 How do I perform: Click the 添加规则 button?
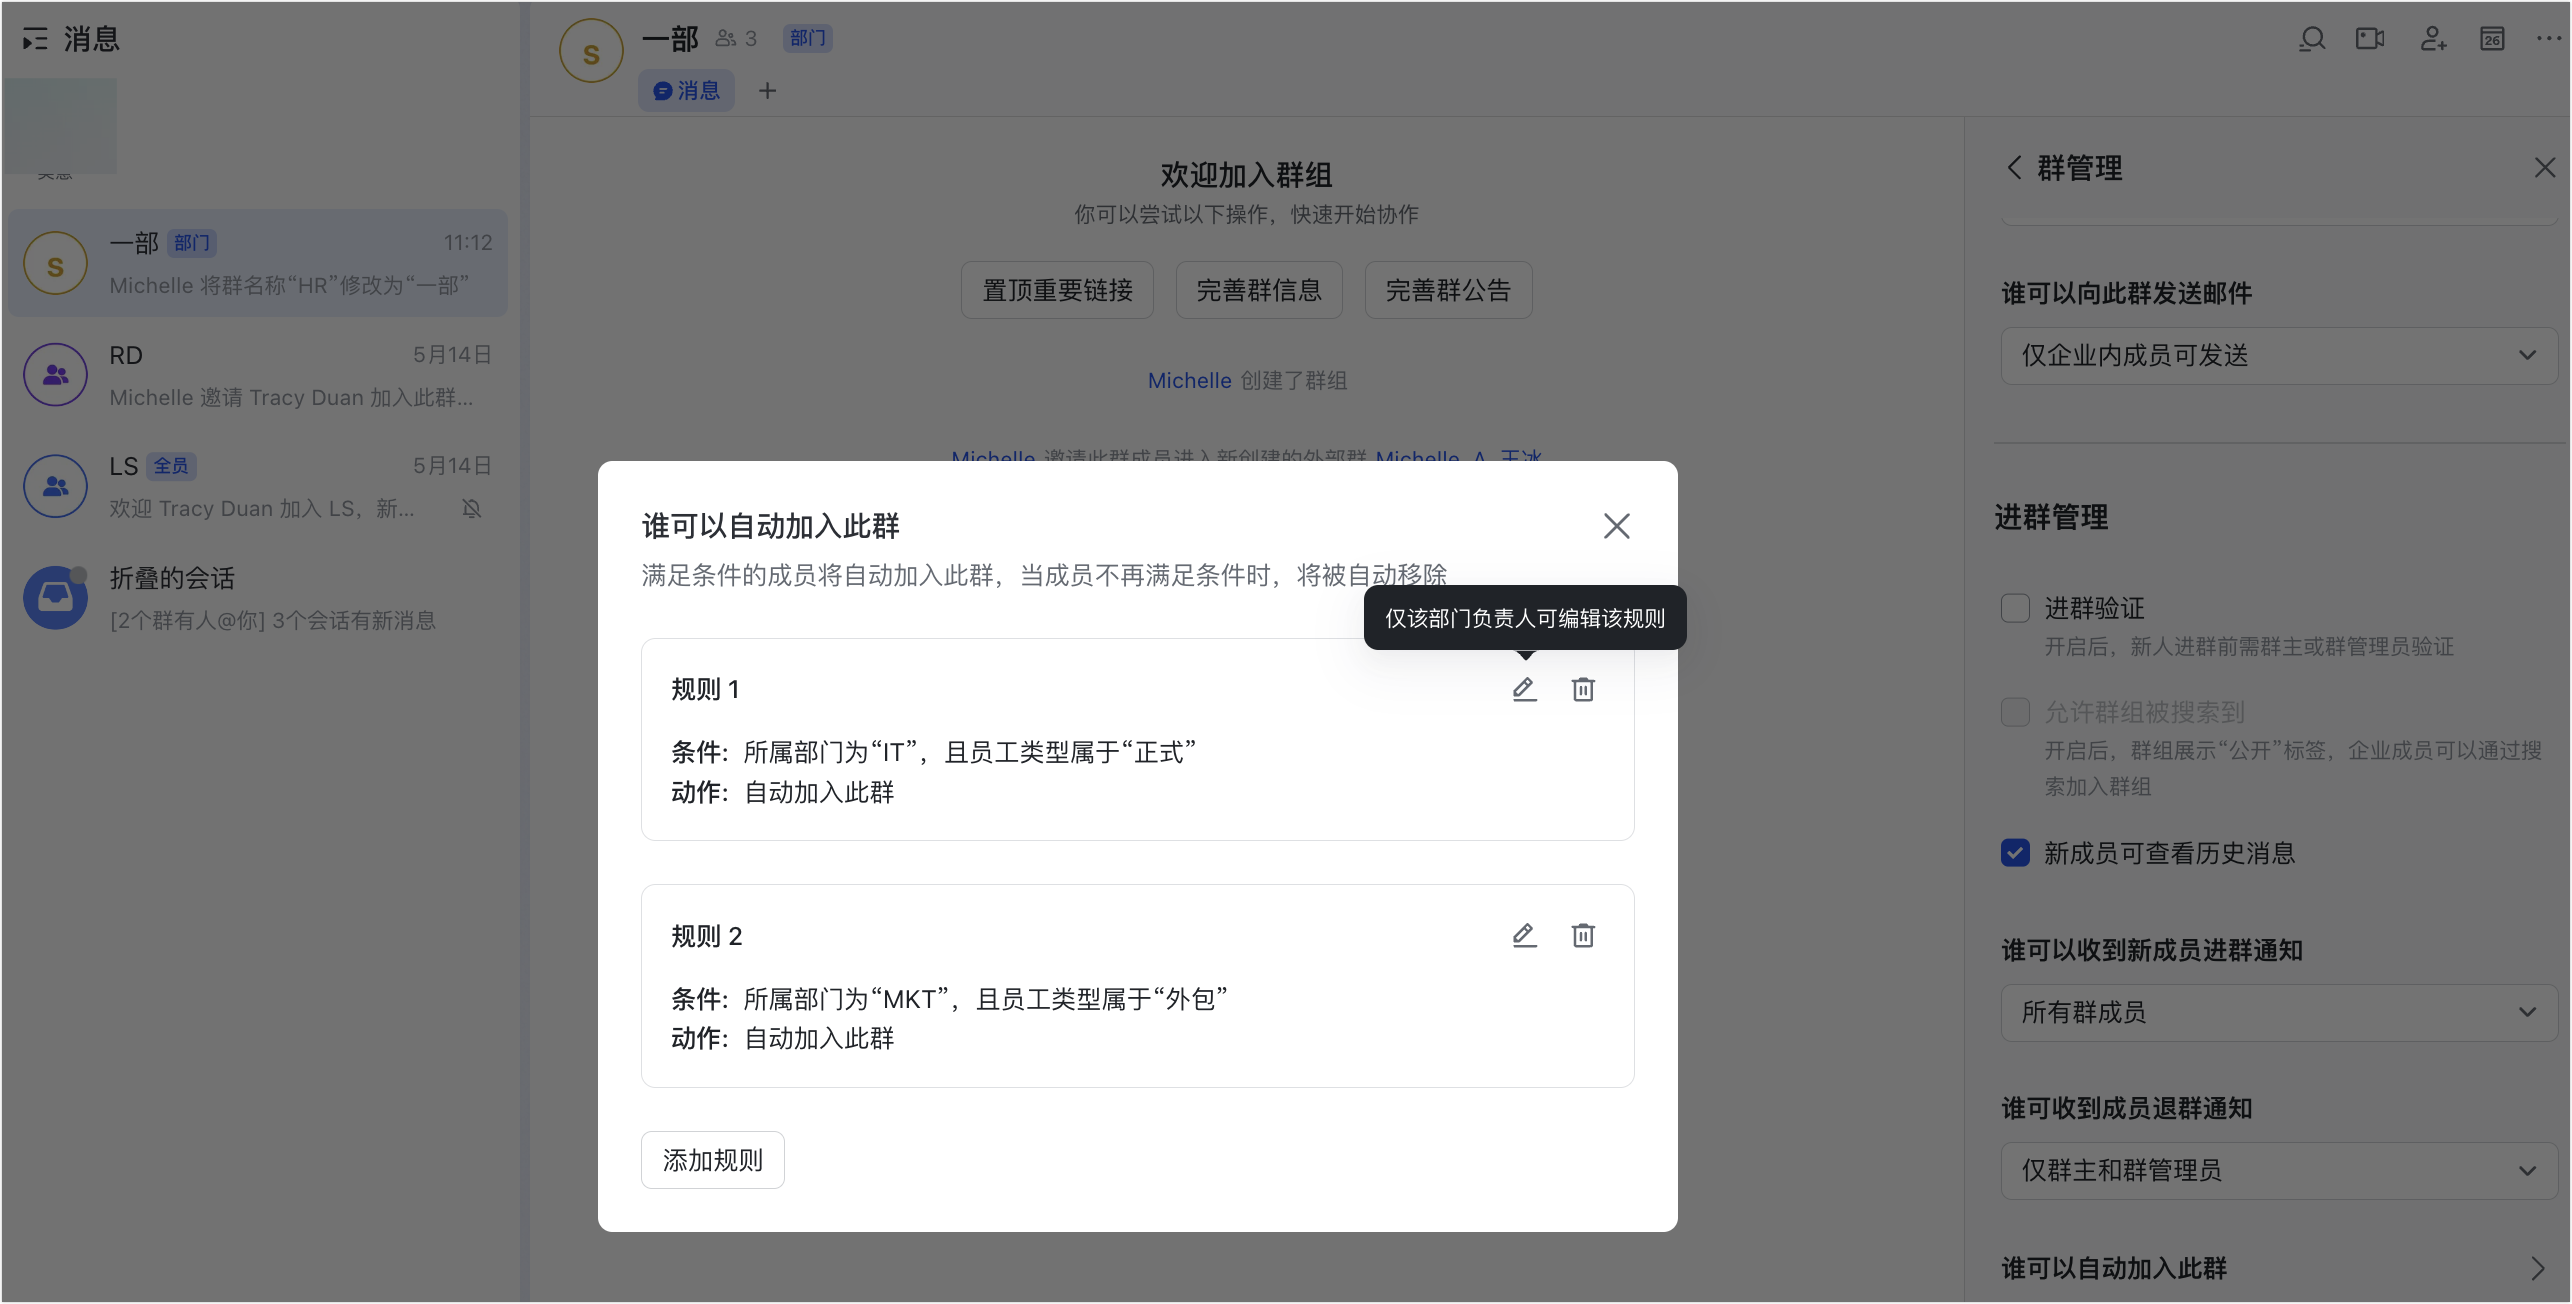tap(712, 1160)
